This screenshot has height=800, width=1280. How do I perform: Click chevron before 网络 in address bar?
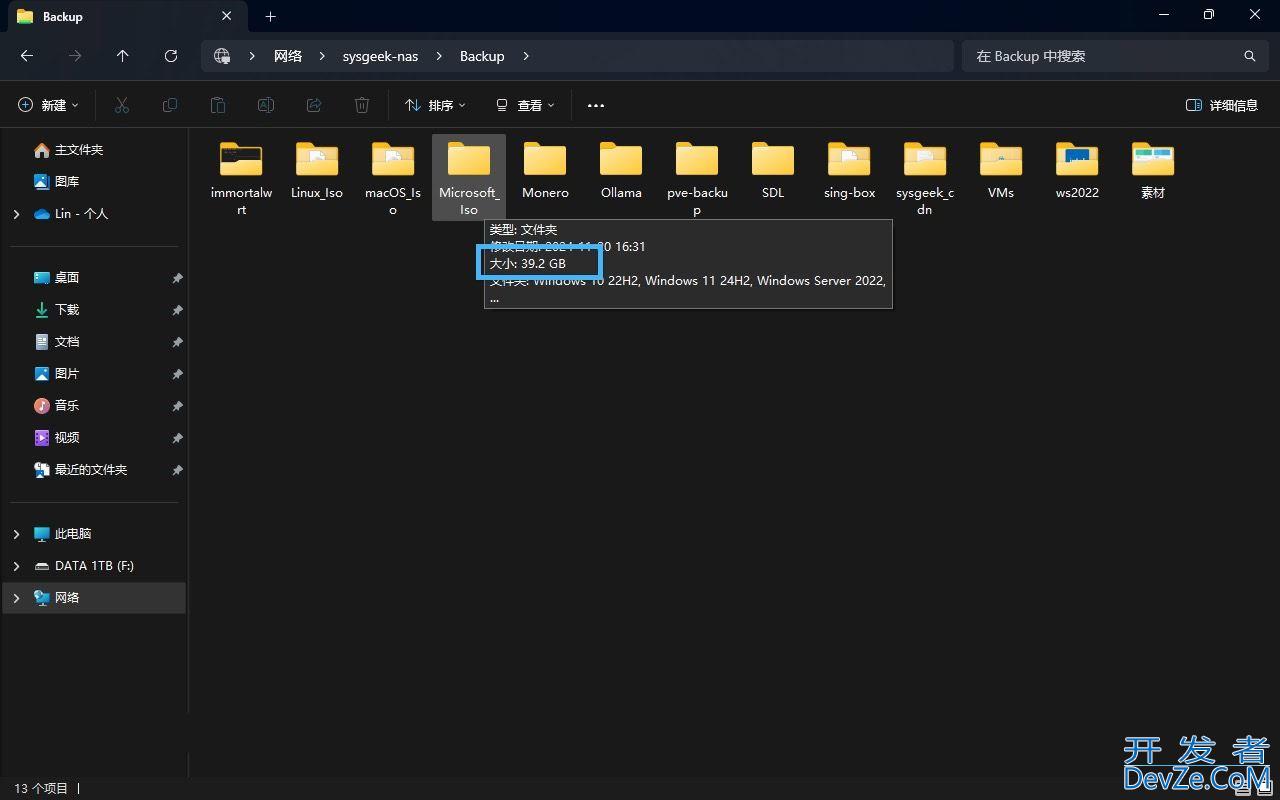253,56
